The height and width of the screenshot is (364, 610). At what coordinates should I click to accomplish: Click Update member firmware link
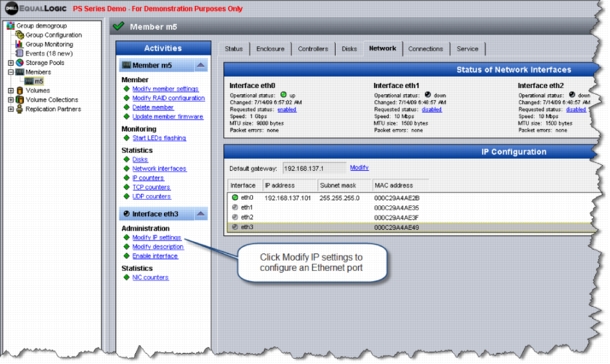point(168,117)
